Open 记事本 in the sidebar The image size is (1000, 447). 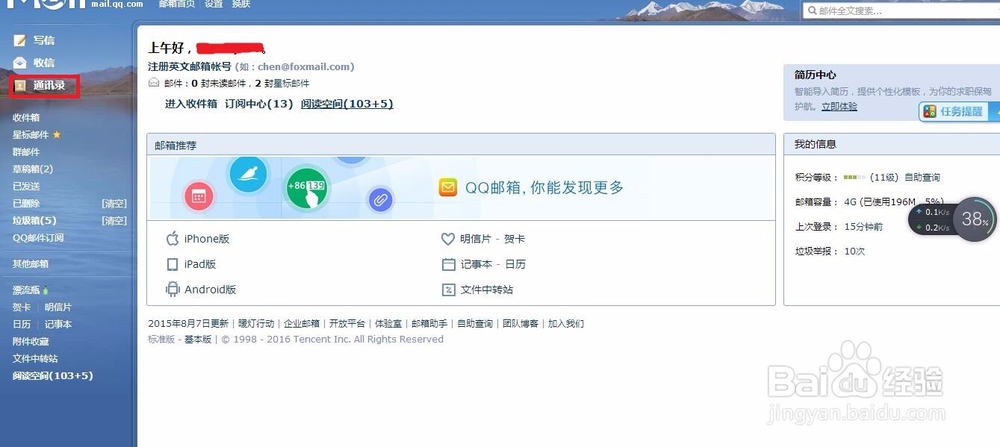pos(58,324)
